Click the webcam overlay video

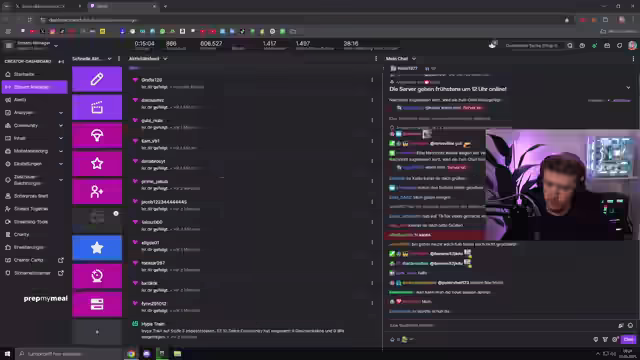562,185
